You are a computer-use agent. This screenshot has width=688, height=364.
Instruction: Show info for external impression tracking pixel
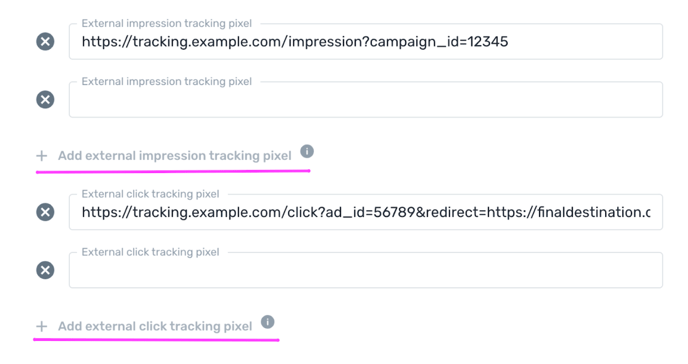click(307, 152)
